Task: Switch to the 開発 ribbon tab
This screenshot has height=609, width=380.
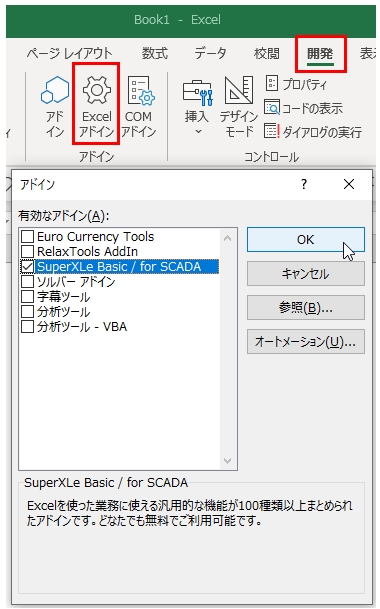Action: (x=320, y=54)
